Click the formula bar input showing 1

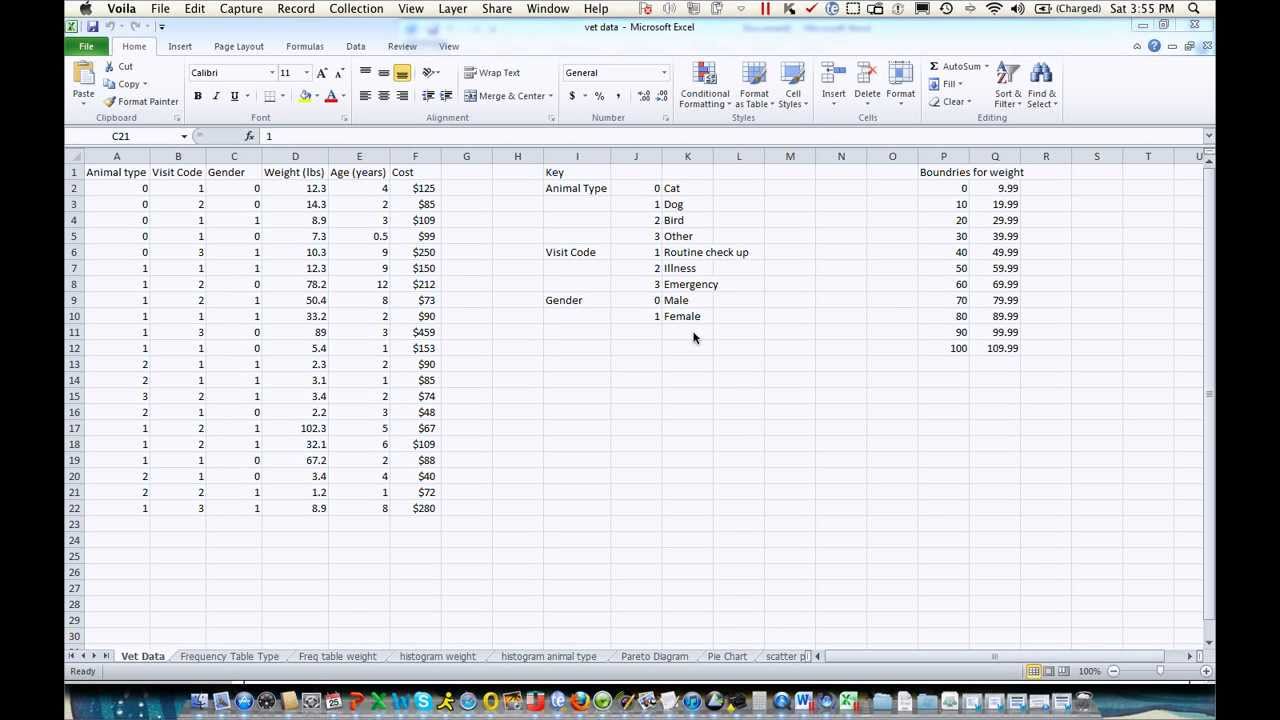tap(732, 136)
